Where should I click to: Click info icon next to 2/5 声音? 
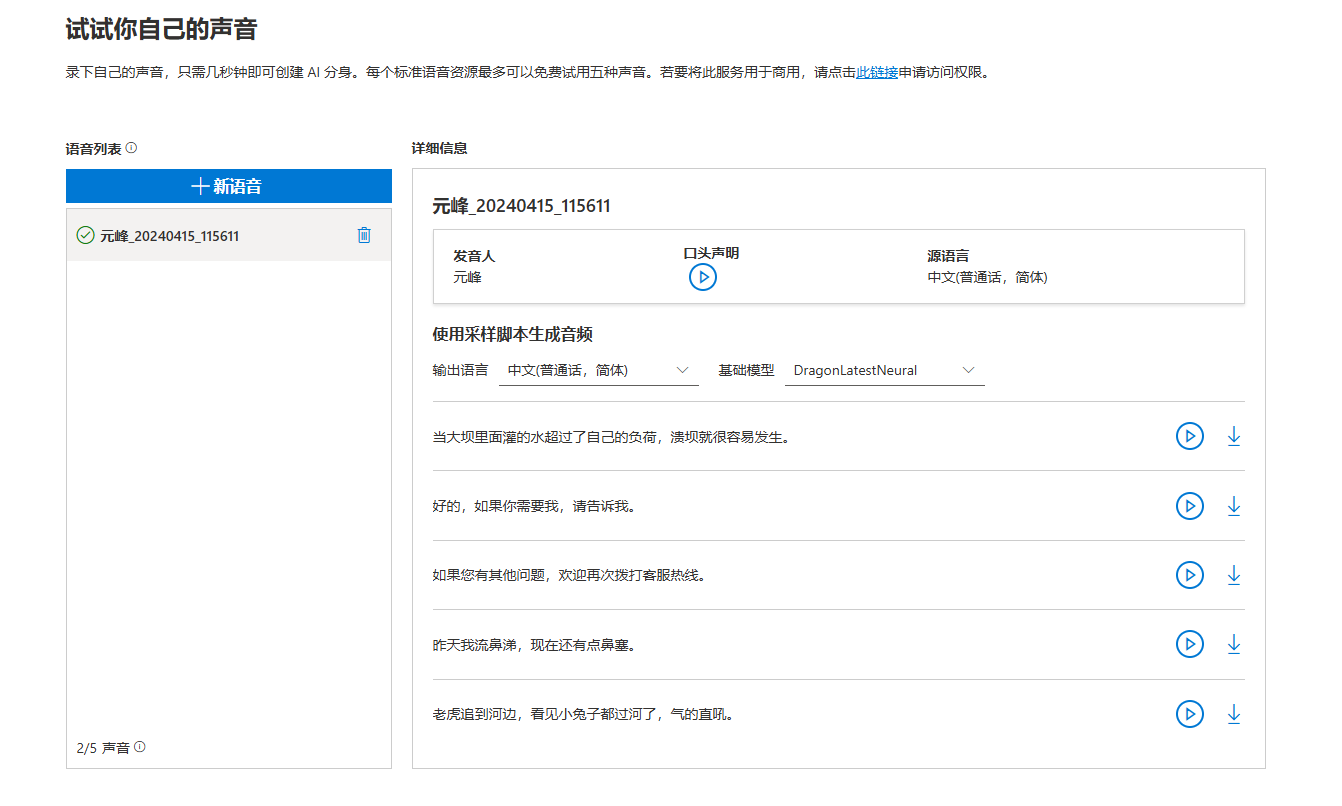point(140,747)
